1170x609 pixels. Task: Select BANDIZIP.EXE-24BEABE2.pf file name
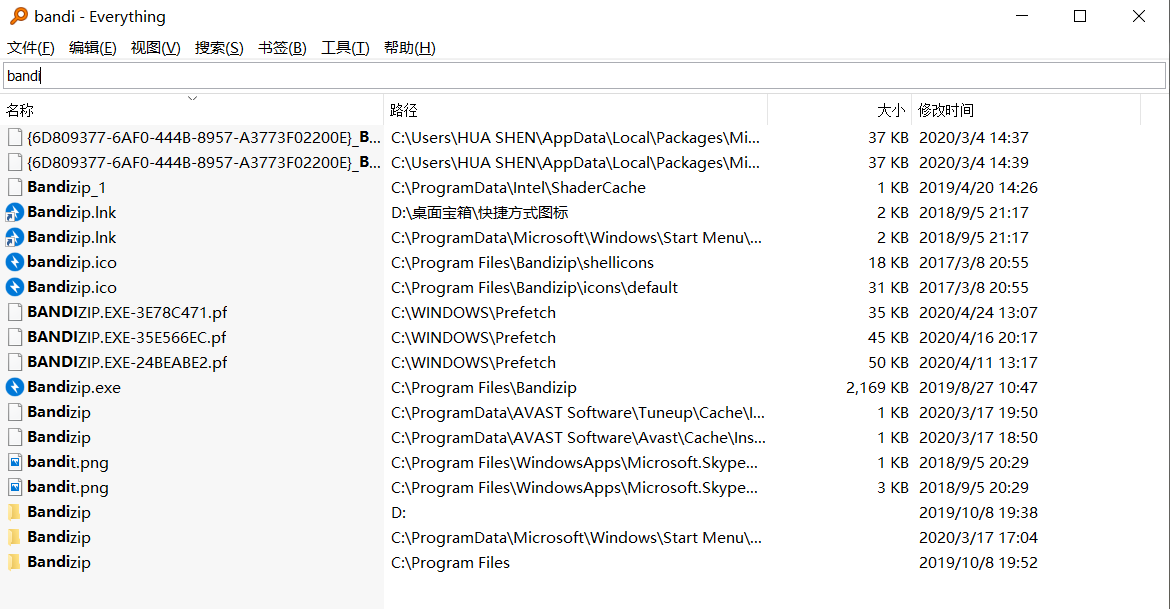[x=127, y=362]
